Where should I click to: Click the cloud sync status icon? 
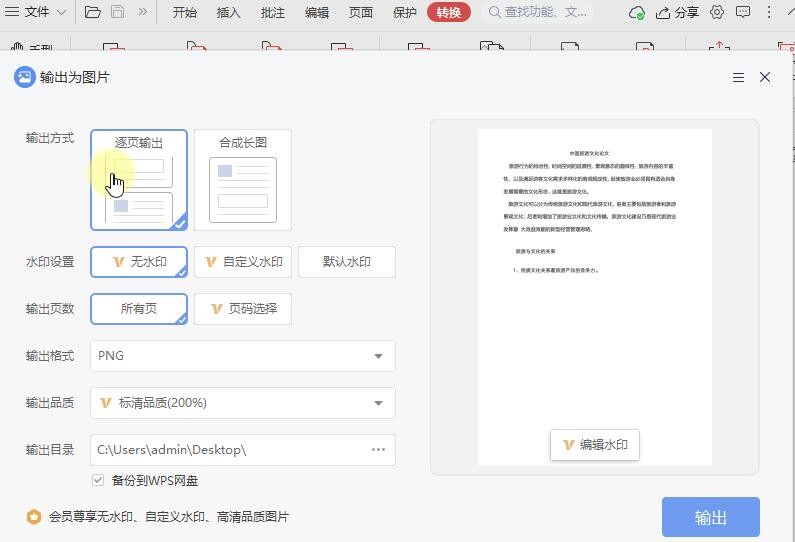pyautogui.click(x=637, y=13)
